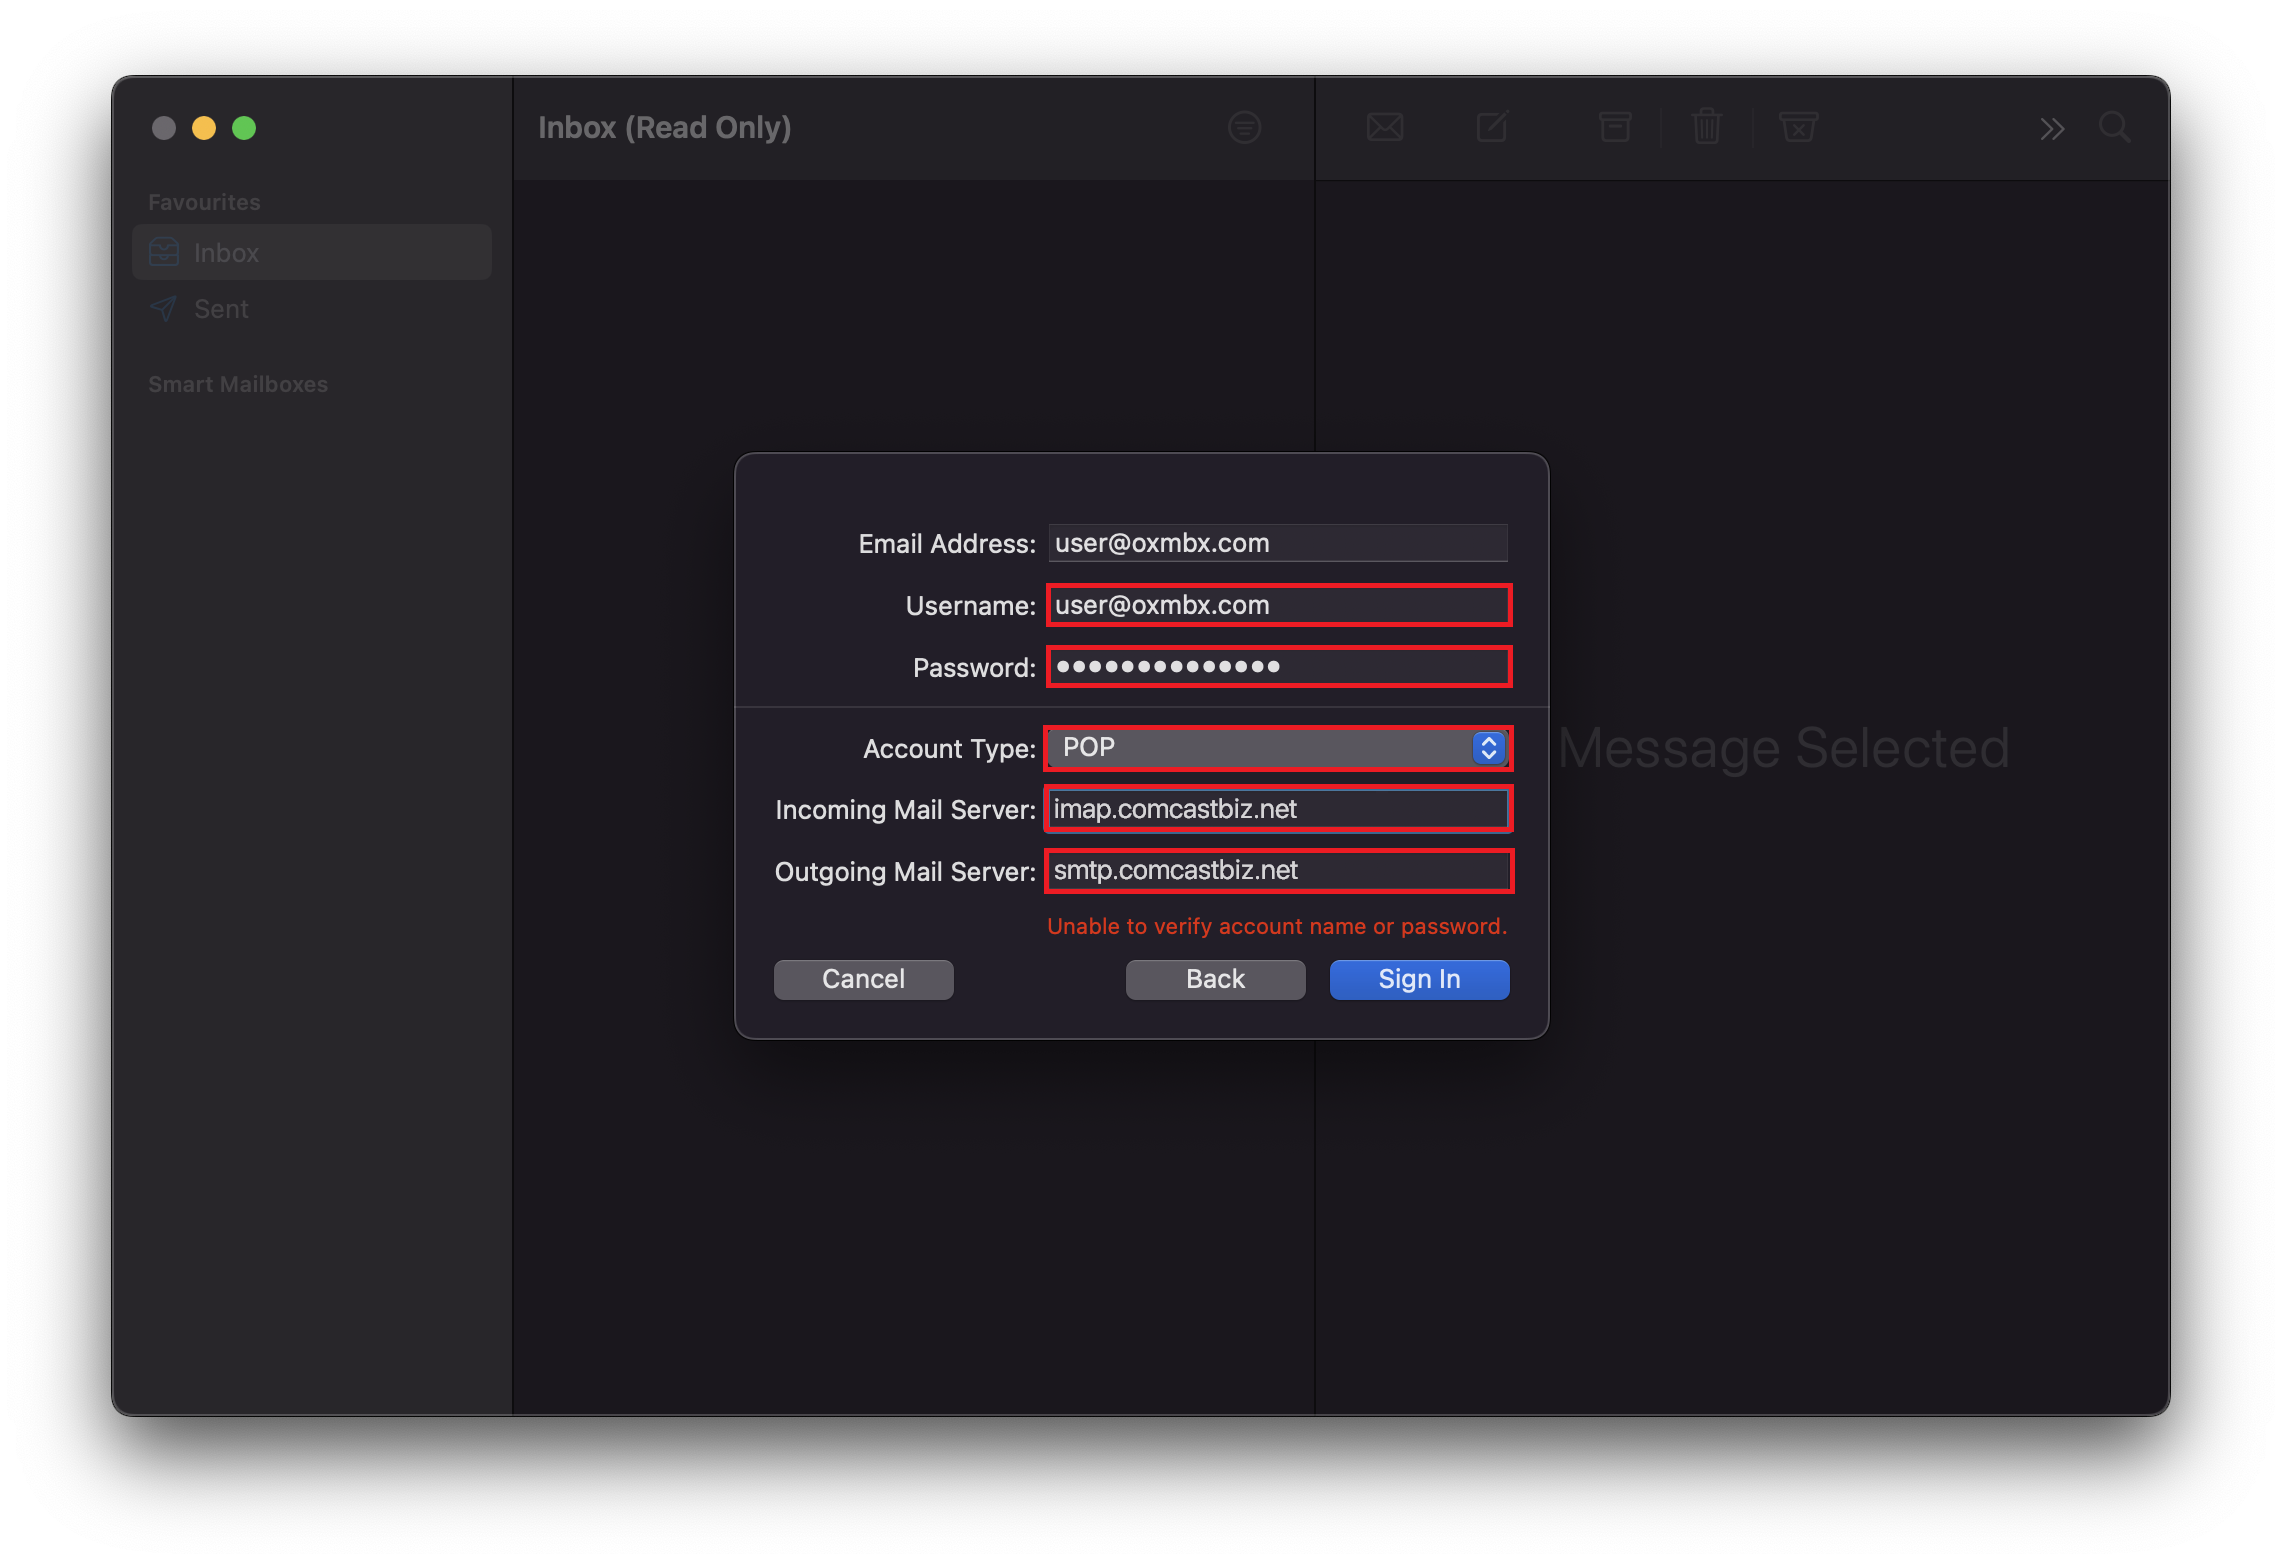
Task: Click the Password field
Action: coord(1277,666)
